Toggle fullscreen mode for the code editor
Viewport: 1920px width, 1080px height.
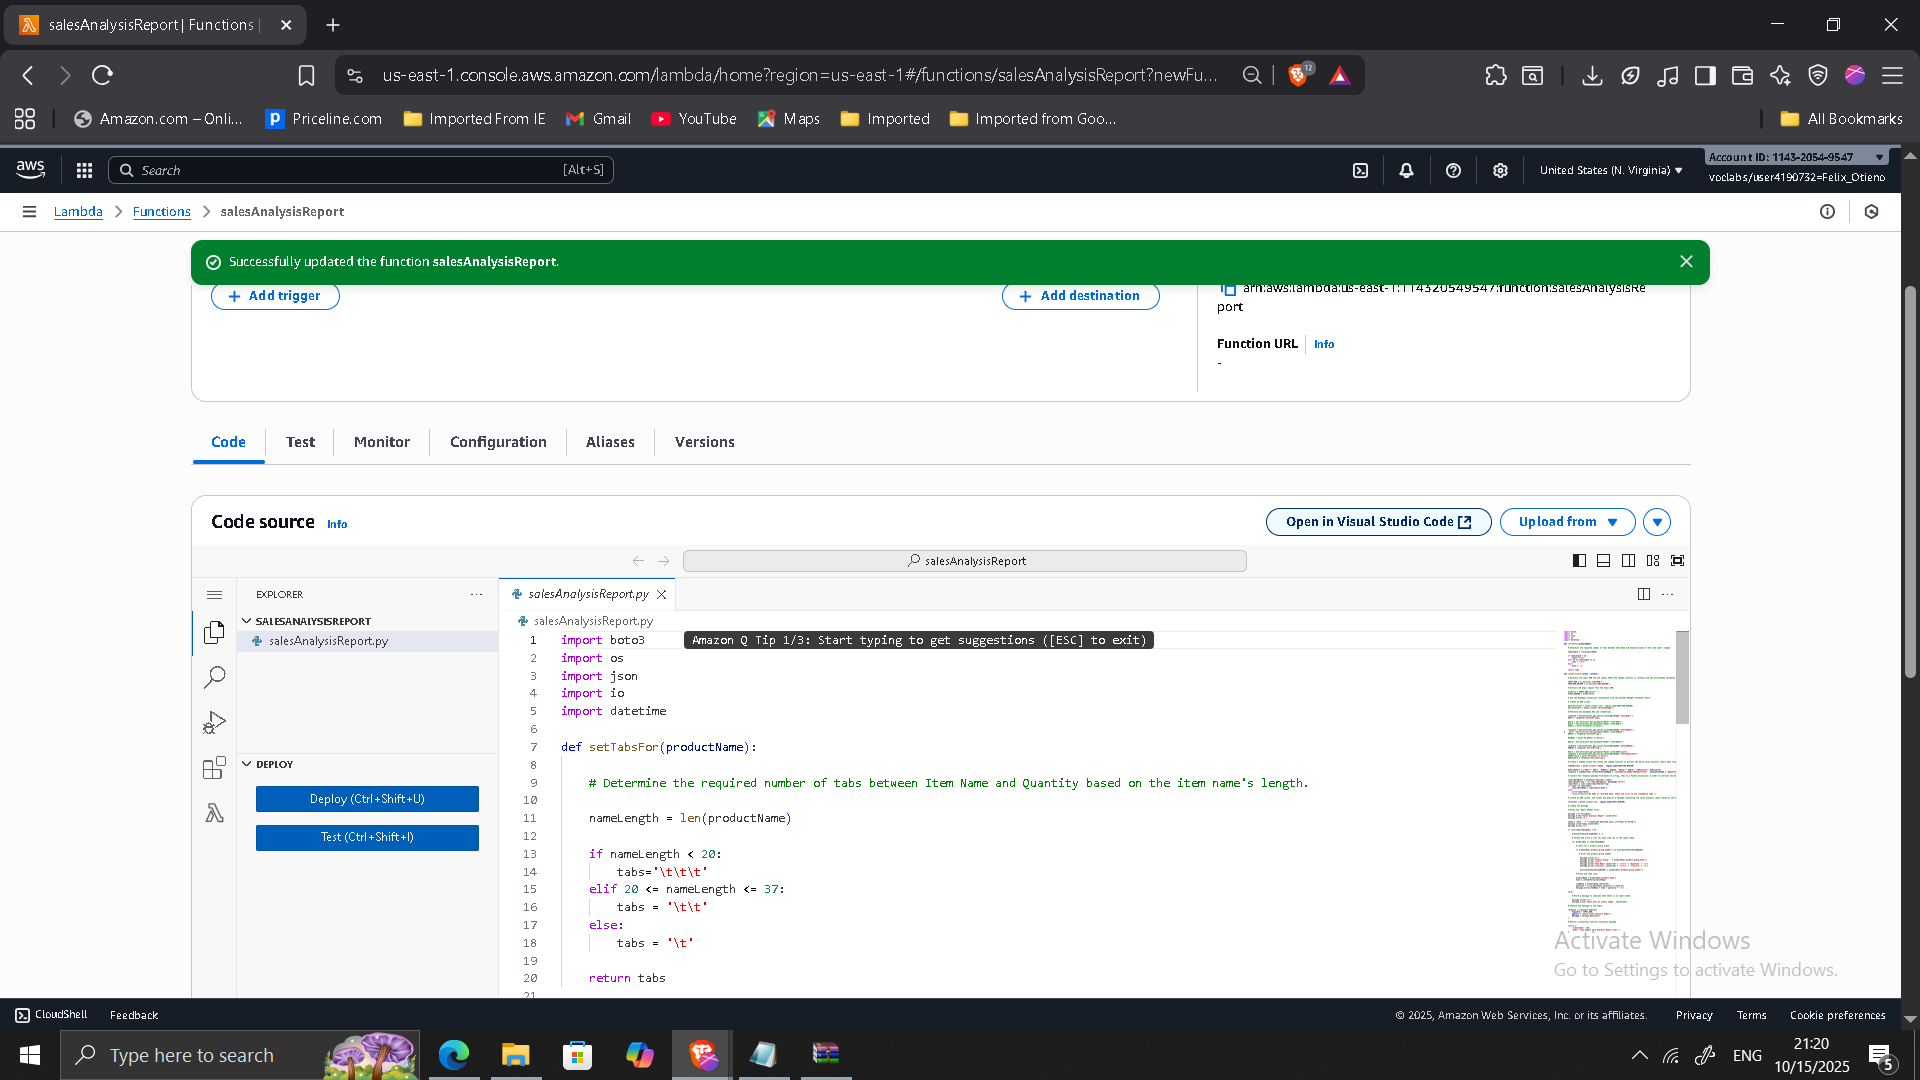pyautogui.click(x=1678, y=560)
